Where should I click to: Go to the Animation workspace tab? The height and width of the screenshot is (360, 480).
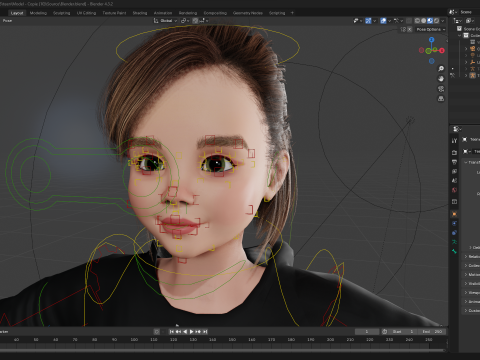point(163,13)
